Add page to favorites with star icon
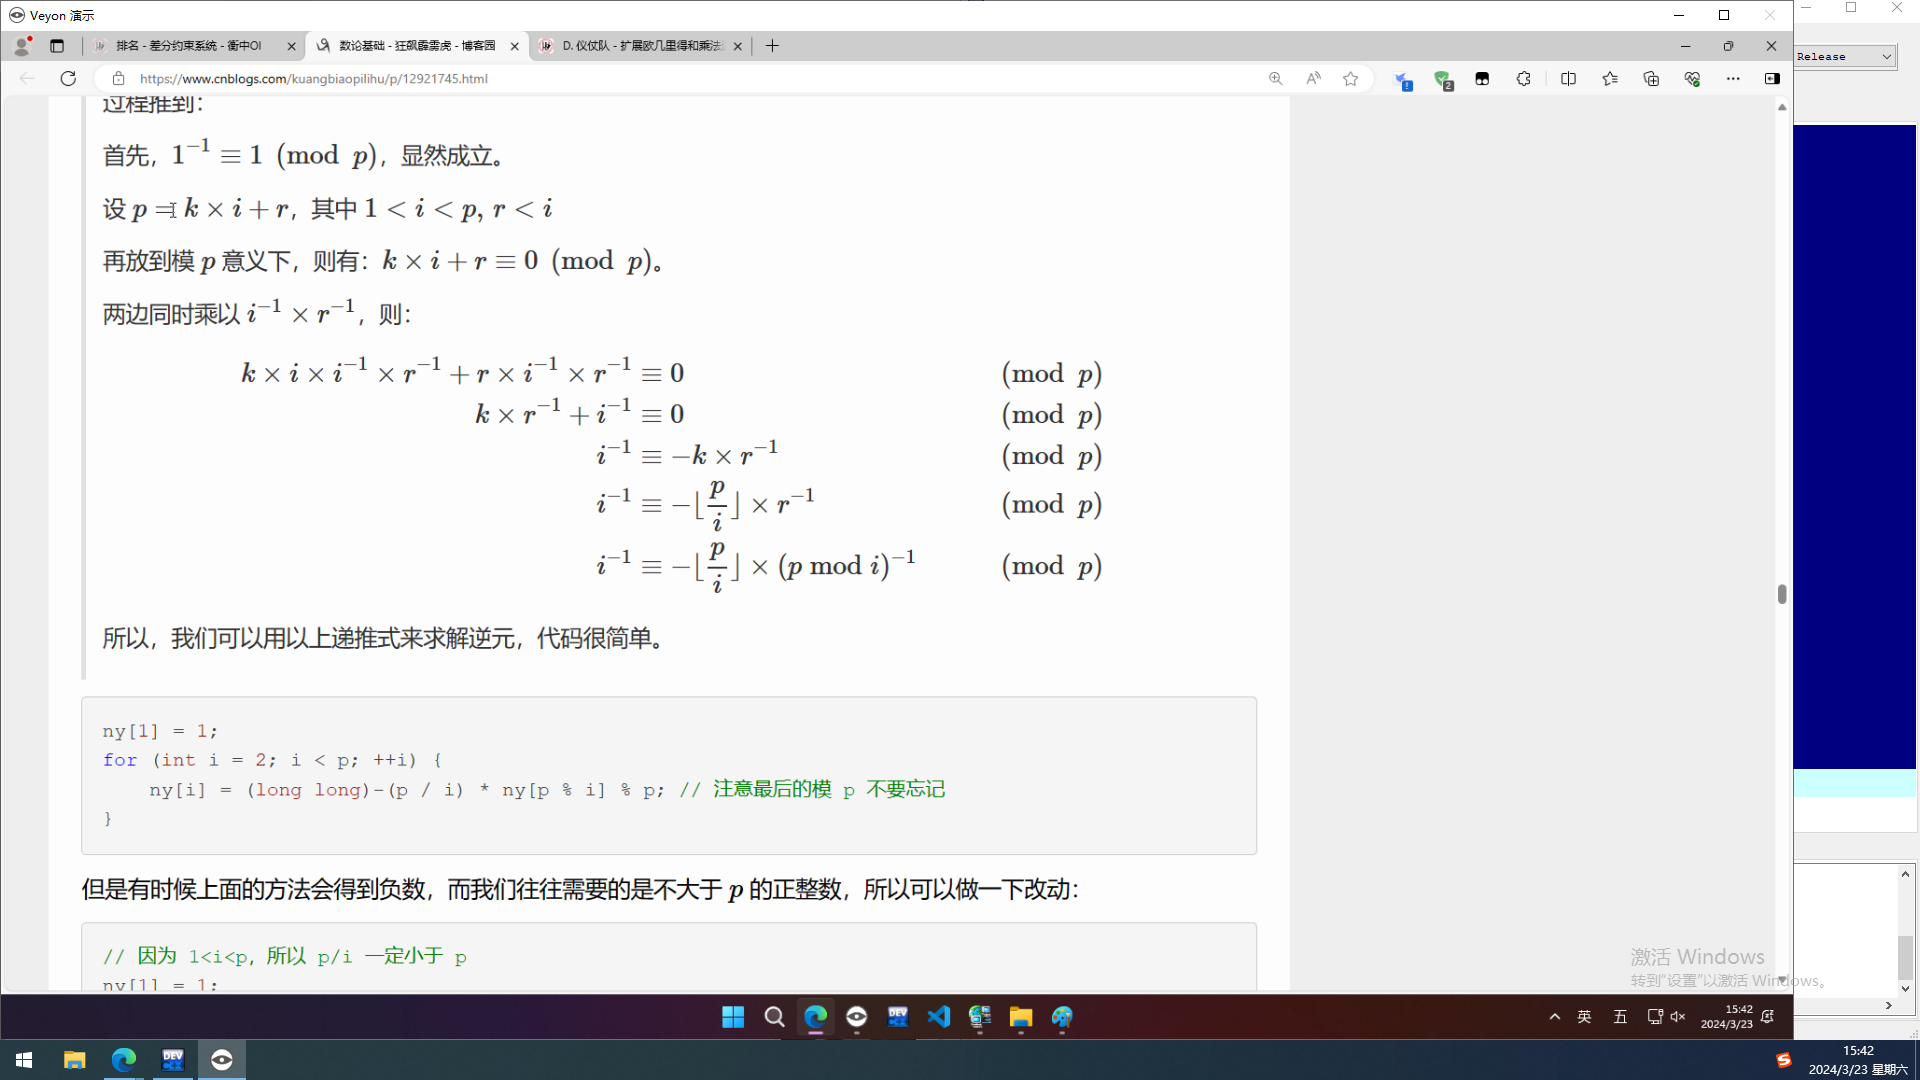The width and height of the screenshot is (1920, 1080). (x=1351, y=78)
